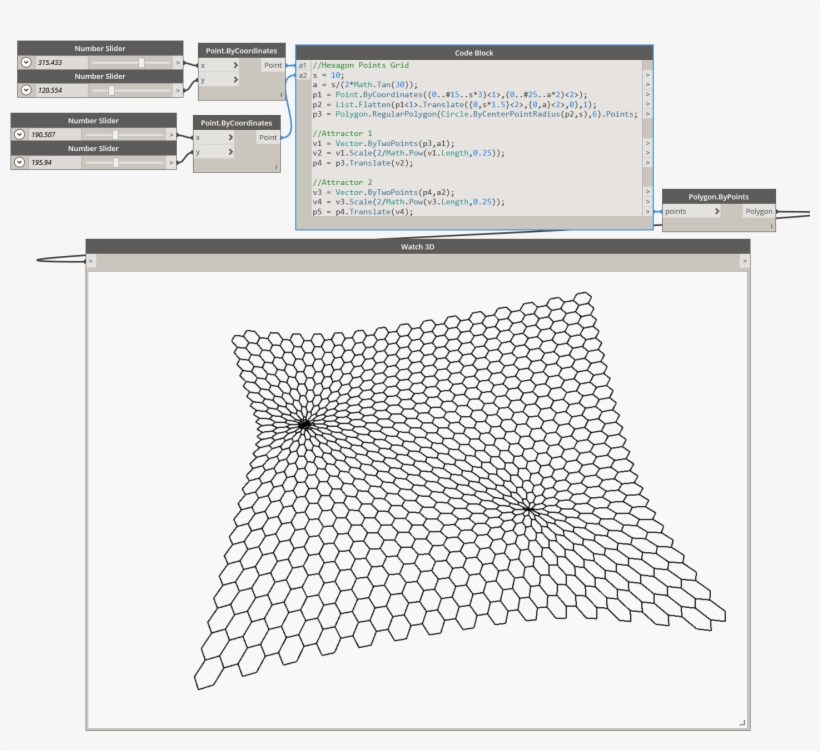This screenshot has width=820, height=751.
Task: Click the lacing indicator on Polygon.ByPoints
Action: (x=770, y=224)
